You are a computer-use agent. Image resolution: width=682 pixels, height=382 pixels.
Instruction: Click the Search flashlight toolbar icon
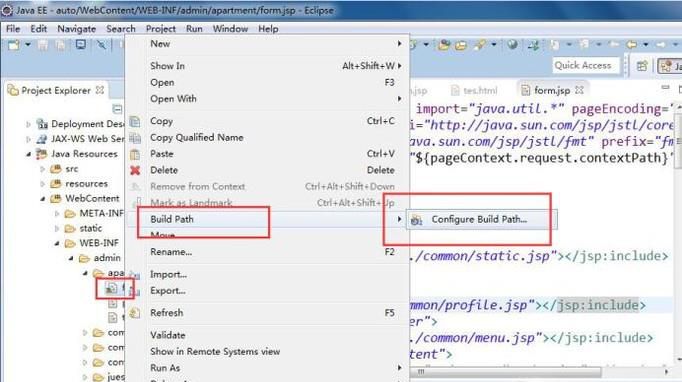click(x=480, y=44)
